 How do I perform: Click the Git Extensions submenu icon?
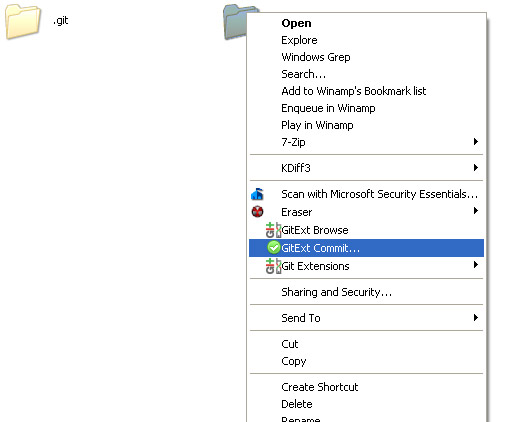(x=273, y=266)
